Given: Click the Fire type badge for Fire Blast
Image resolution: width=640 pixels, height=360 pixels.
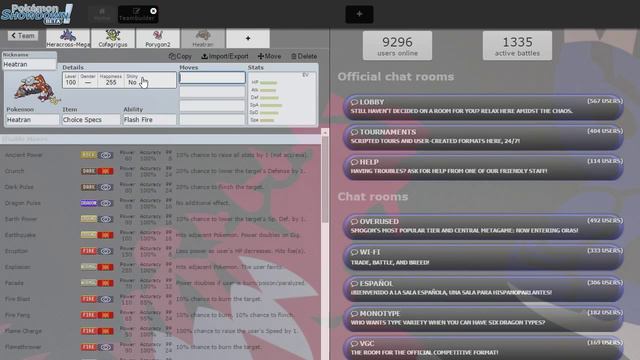Looking at the screenshot, I should click(x=89, y=299).
